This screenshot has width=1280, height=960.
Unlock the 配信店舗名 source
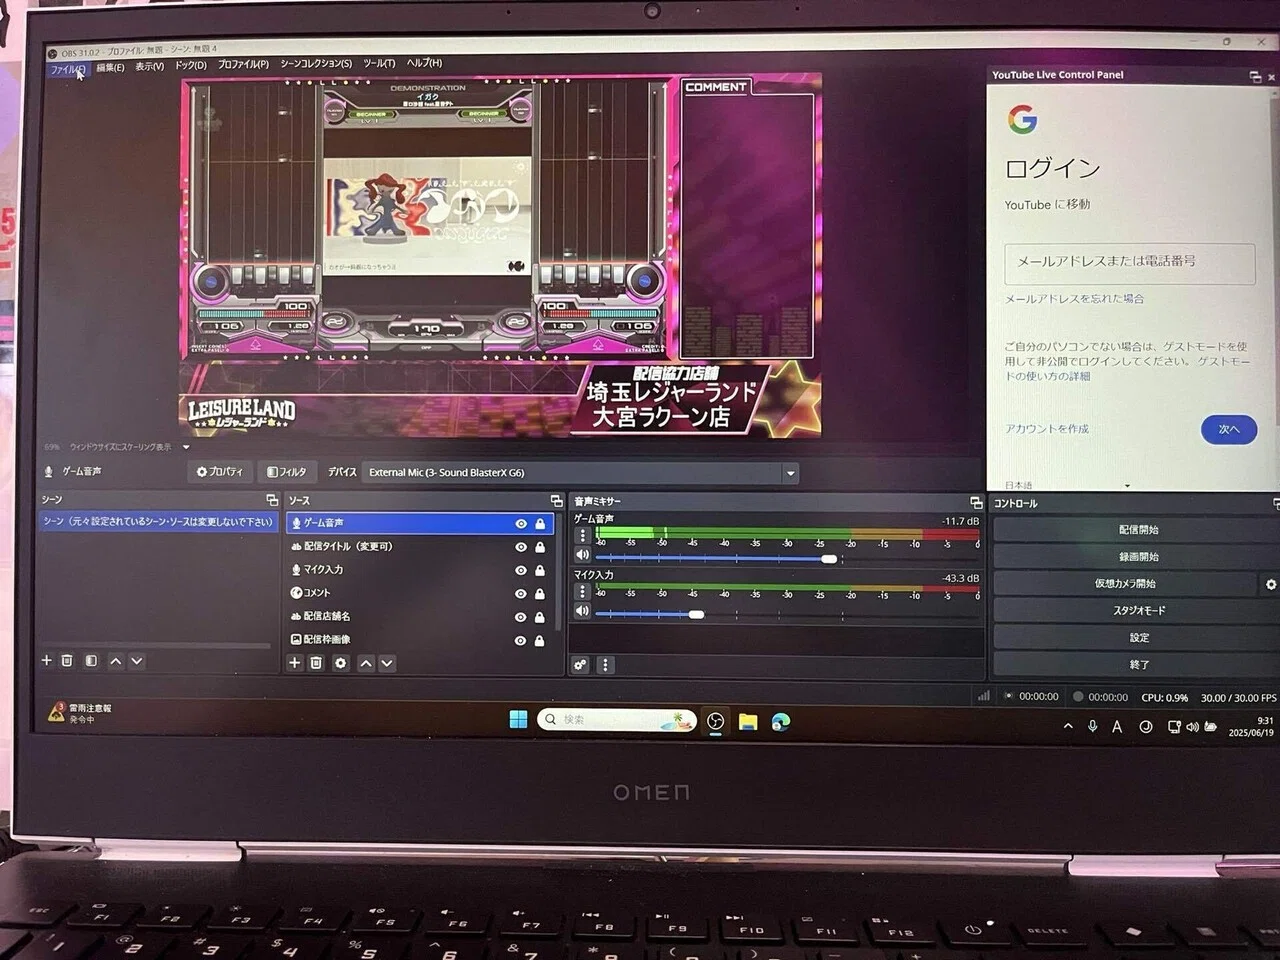point(540,617)
